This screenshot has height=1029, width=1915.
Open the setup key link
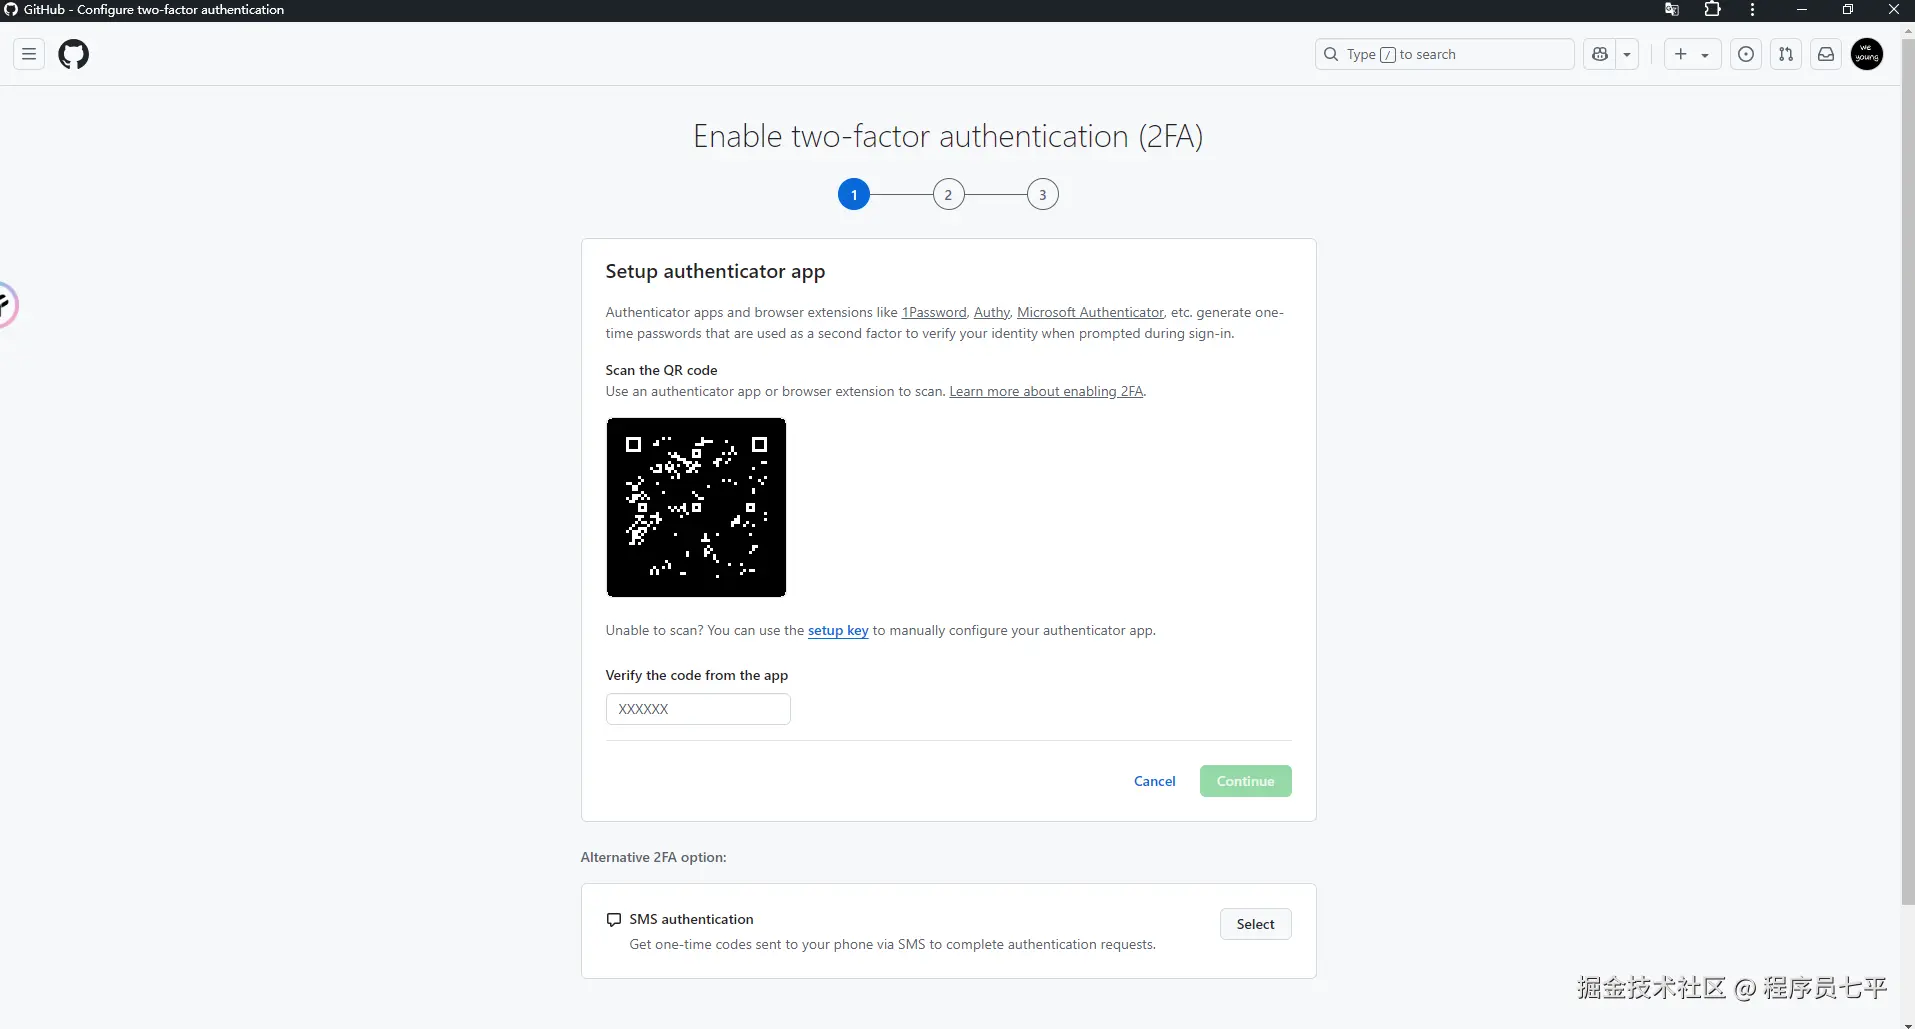838,630
